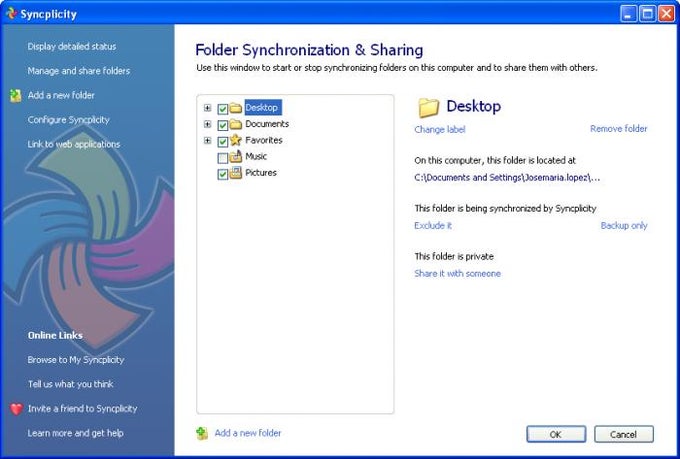Select the Pictures label in folder tree
Screen dimensions: 680x459
(261, 173)
